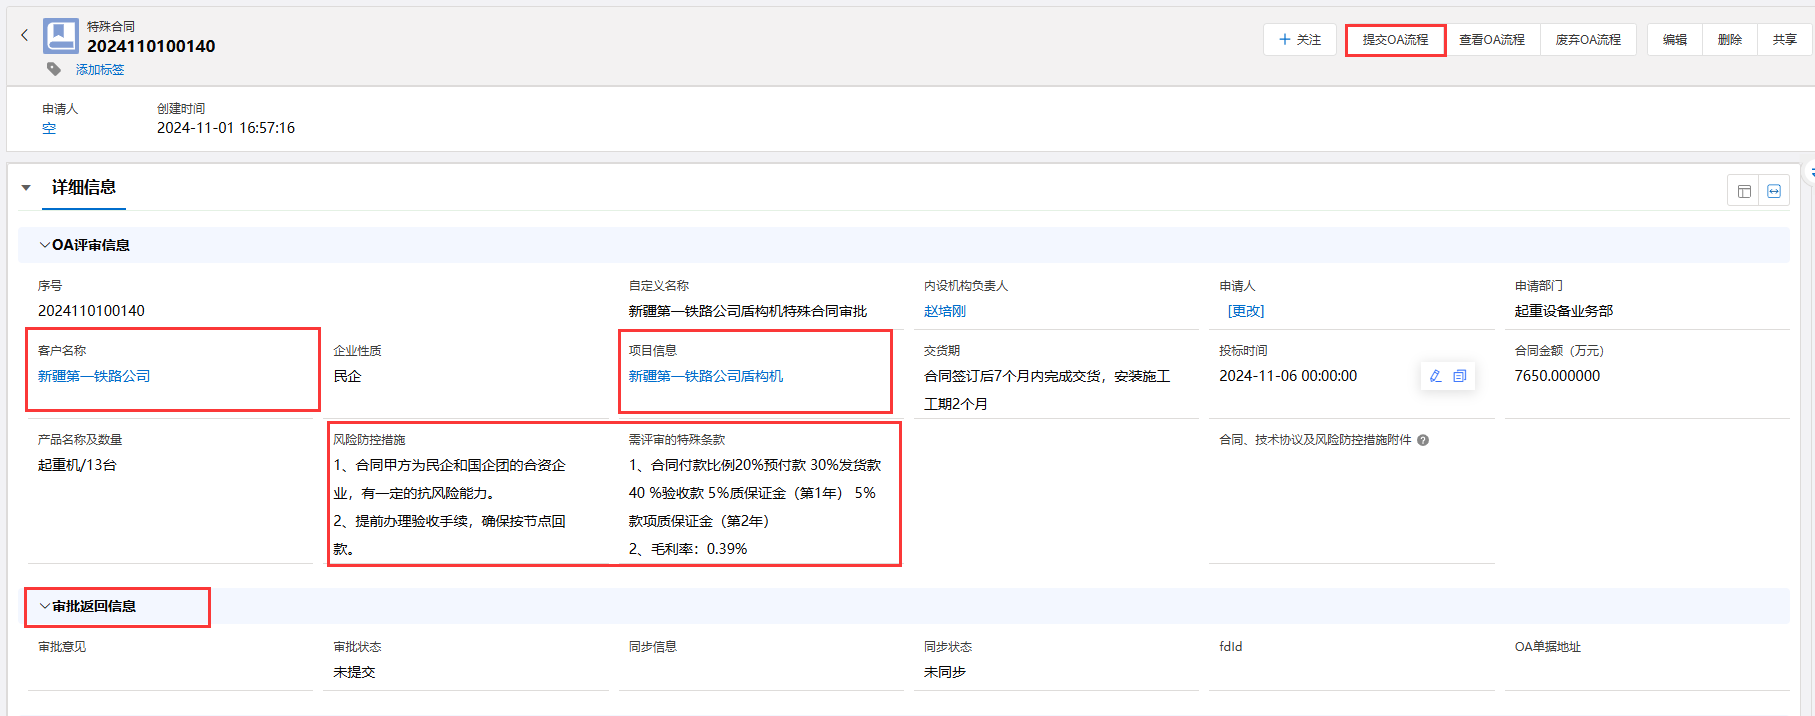Collapse the 详细信息 section triangle

click(x=26, y=188)
